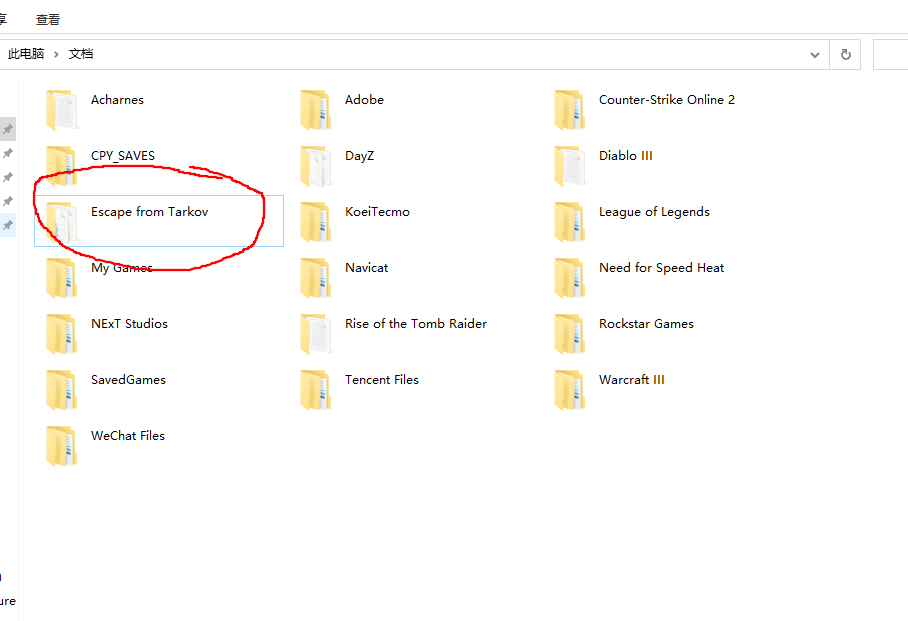Select the SavedGames folder icon
The width and height of the screenshot is (908, 621).
coord(62,390)
